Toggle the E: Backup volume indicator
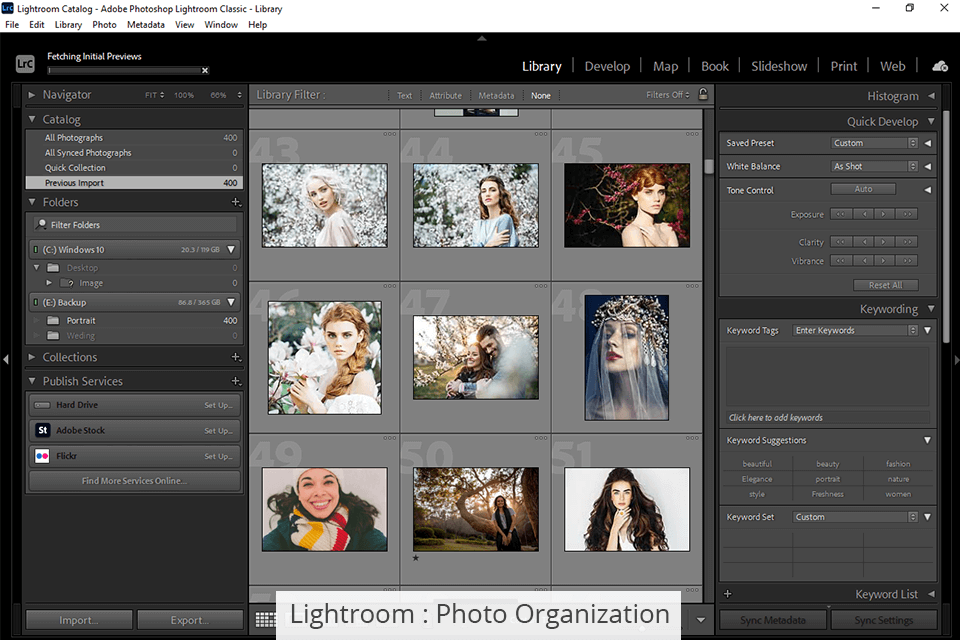 click(36, 302)
